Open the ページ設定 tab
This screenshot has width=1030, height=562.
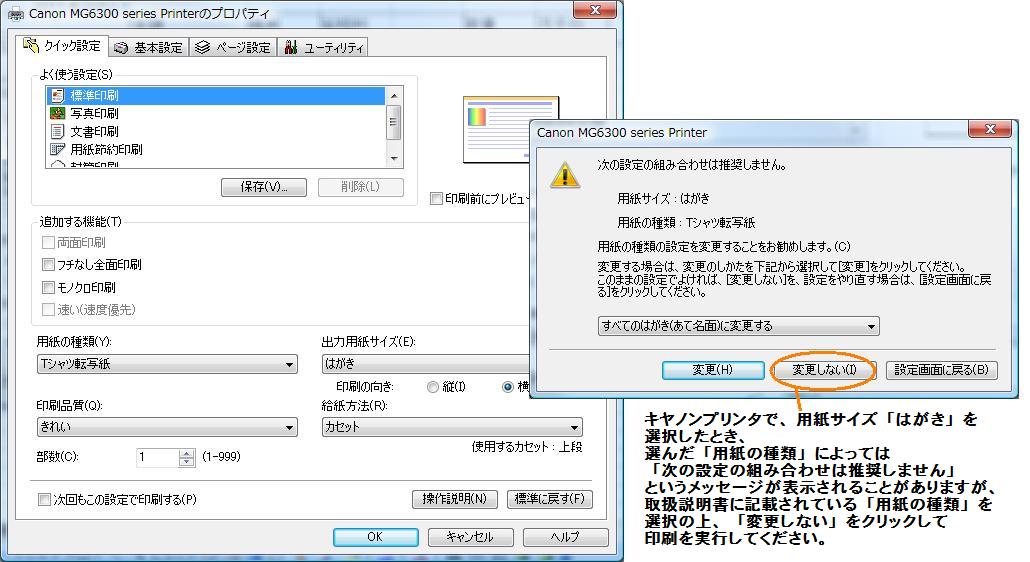(233, 47)
